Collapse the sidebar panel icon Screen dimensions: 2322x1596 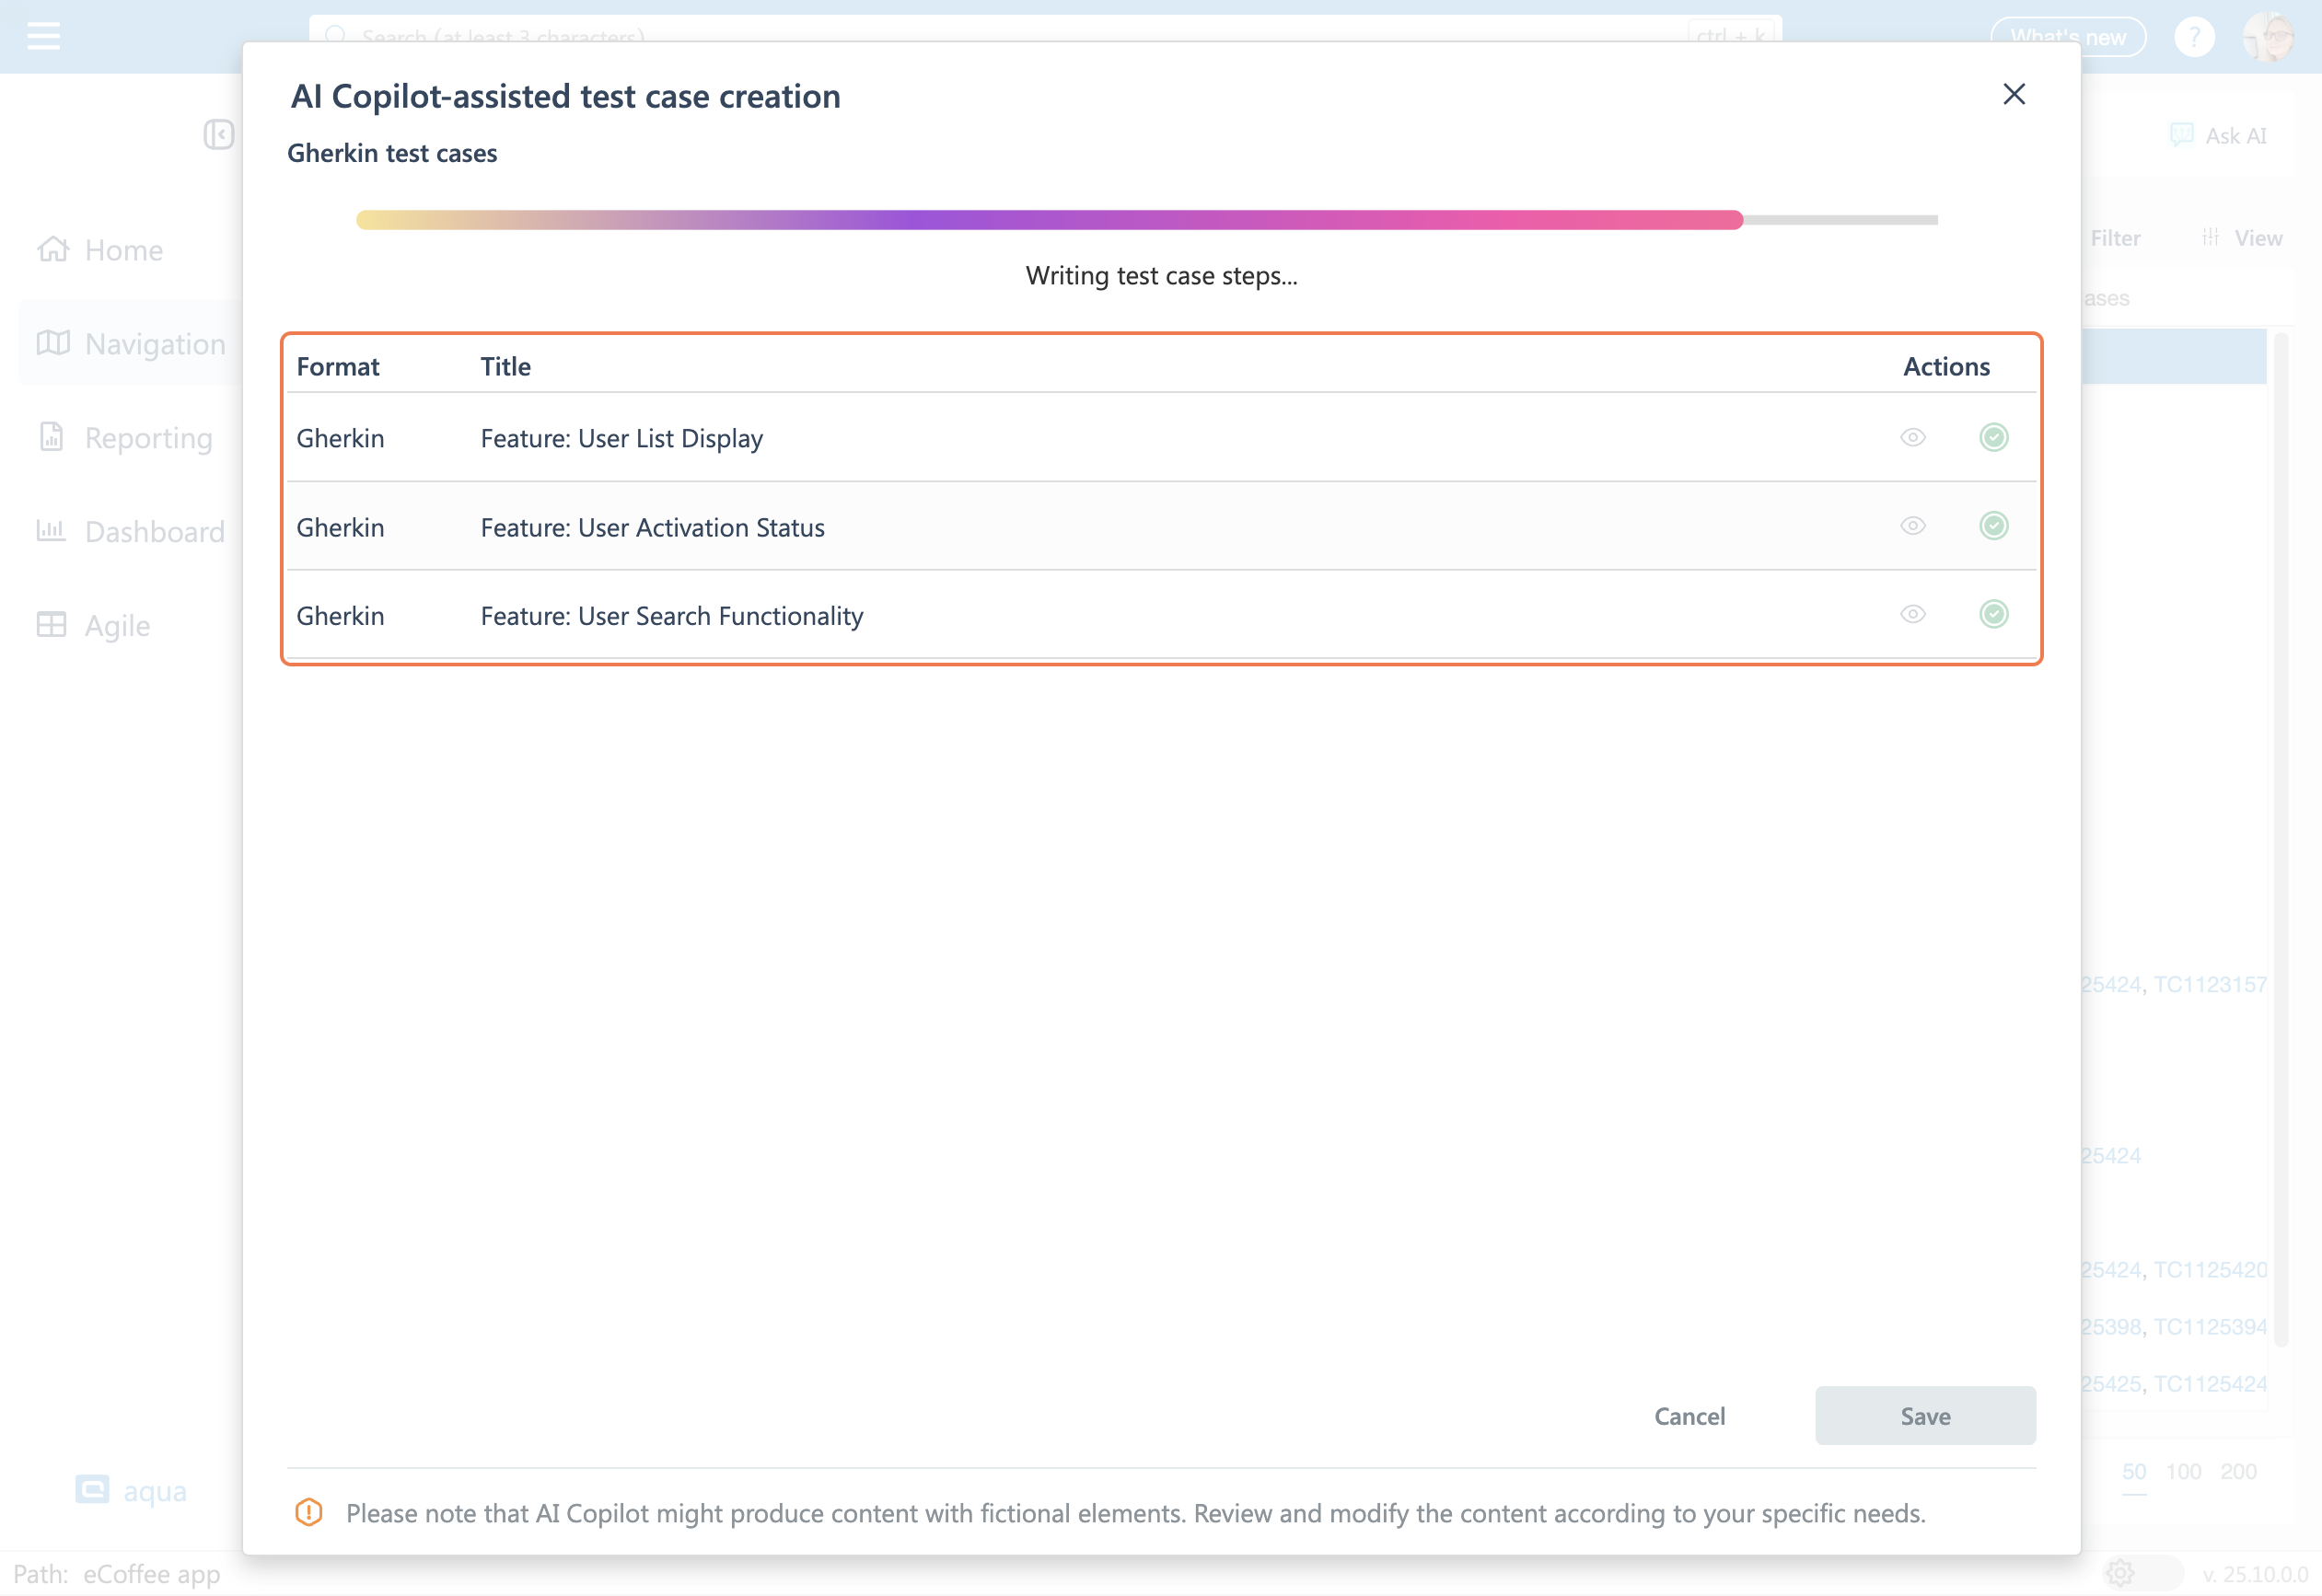pyautogui.click(x=218, y=134)
